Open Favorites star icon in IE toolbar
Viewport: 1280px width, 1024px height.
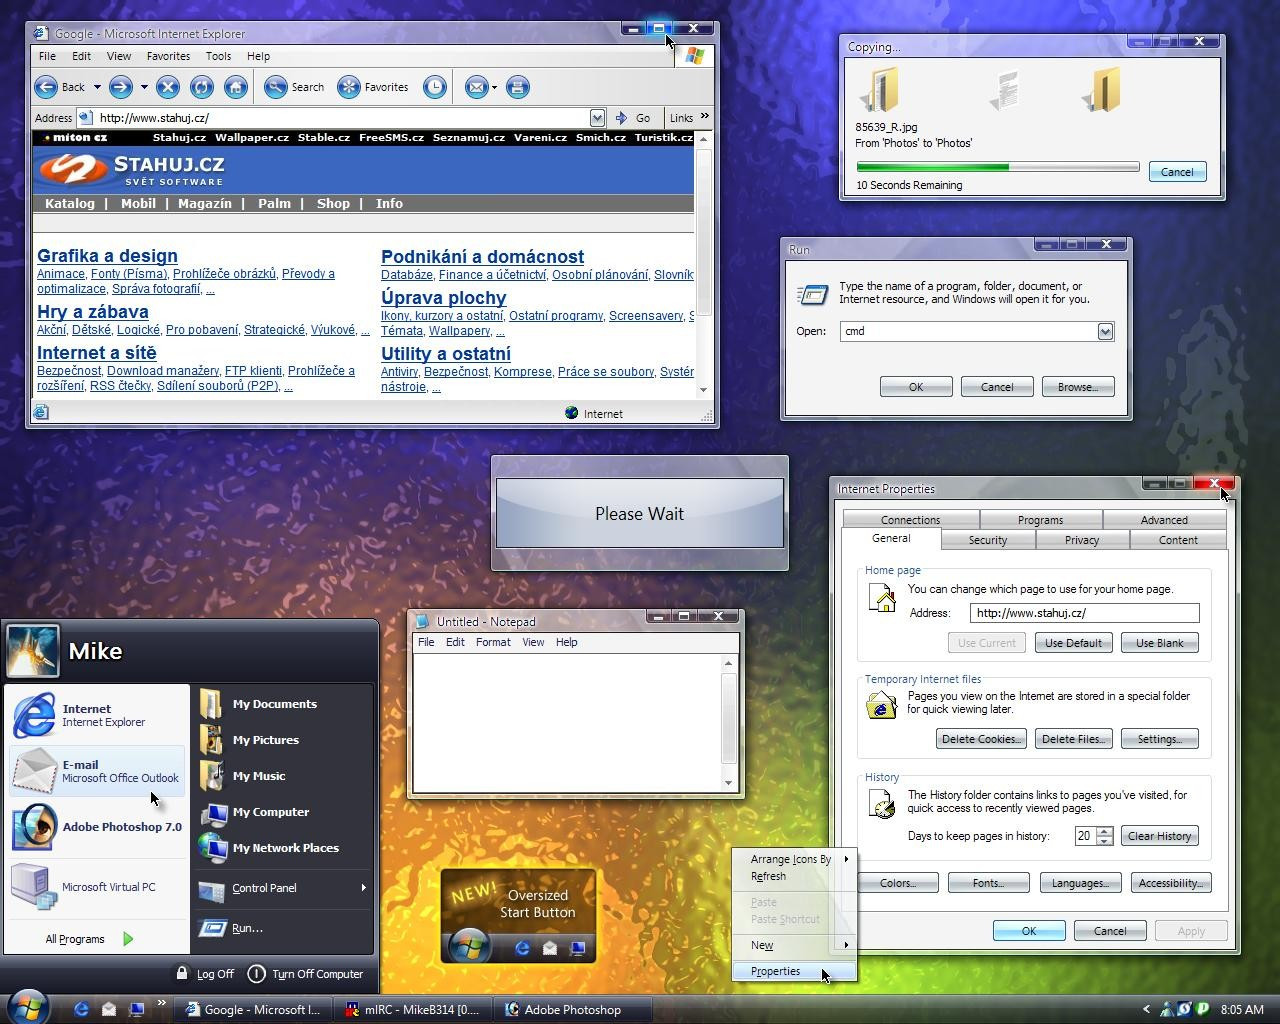pyautogui.click(x=349, y=87)
